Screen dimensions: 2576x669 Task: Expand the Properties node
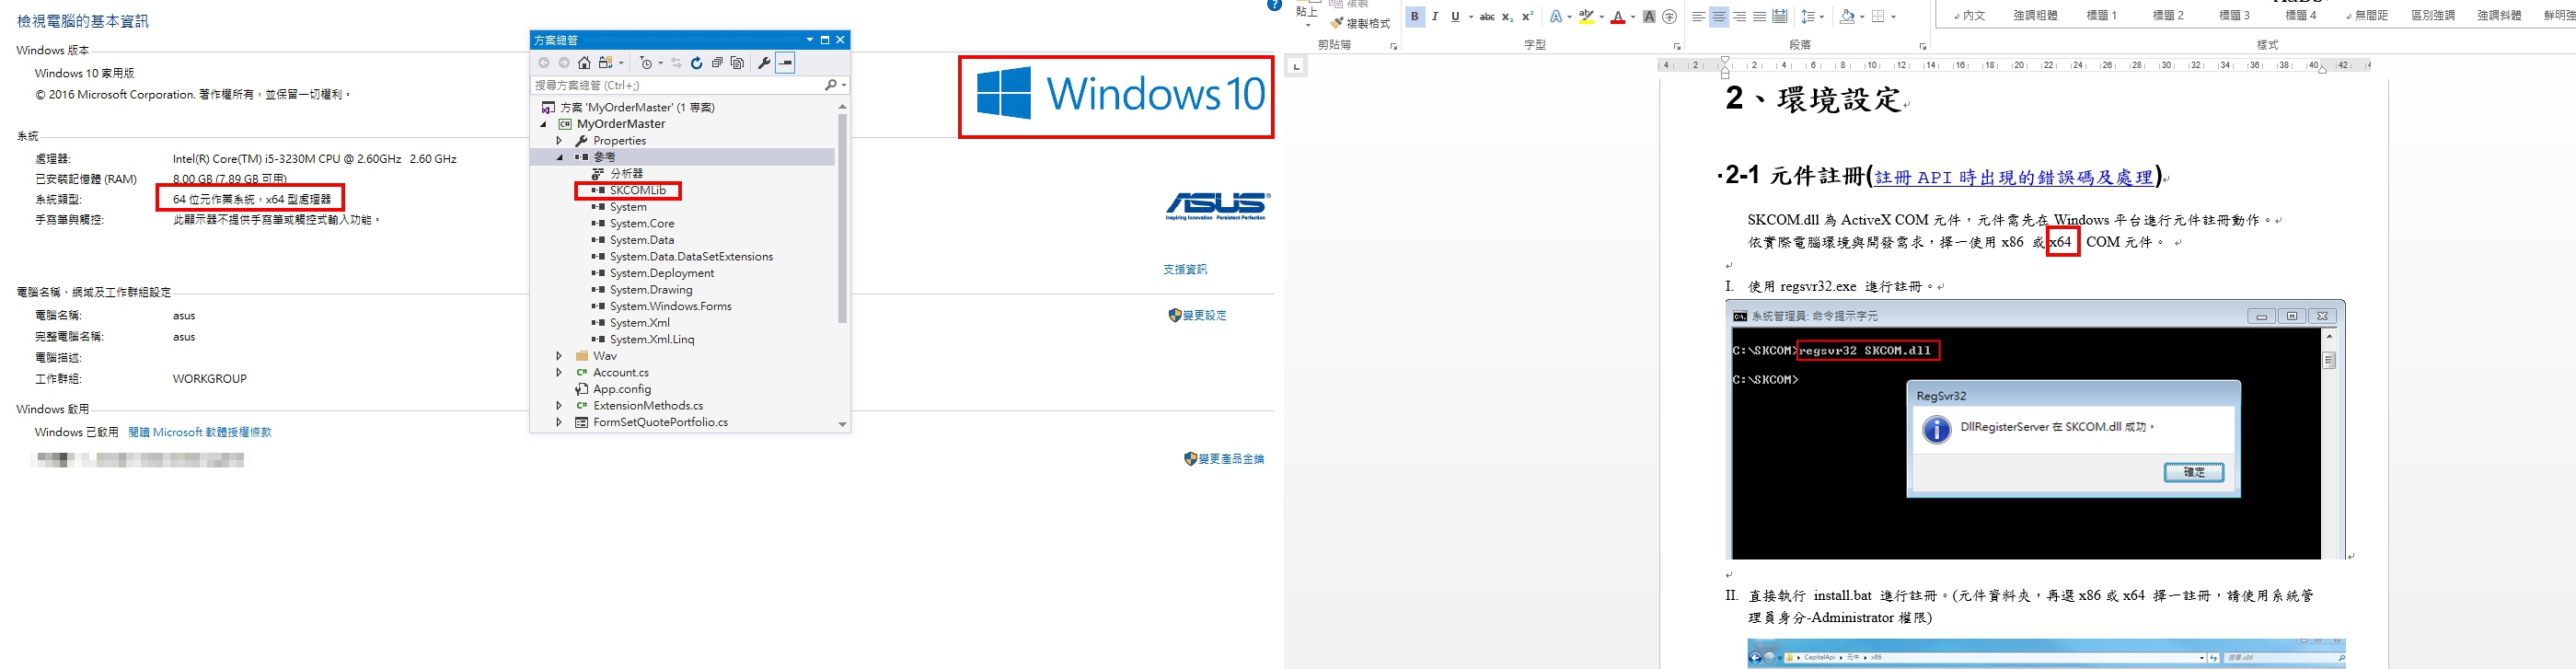(x=559, y=141)
